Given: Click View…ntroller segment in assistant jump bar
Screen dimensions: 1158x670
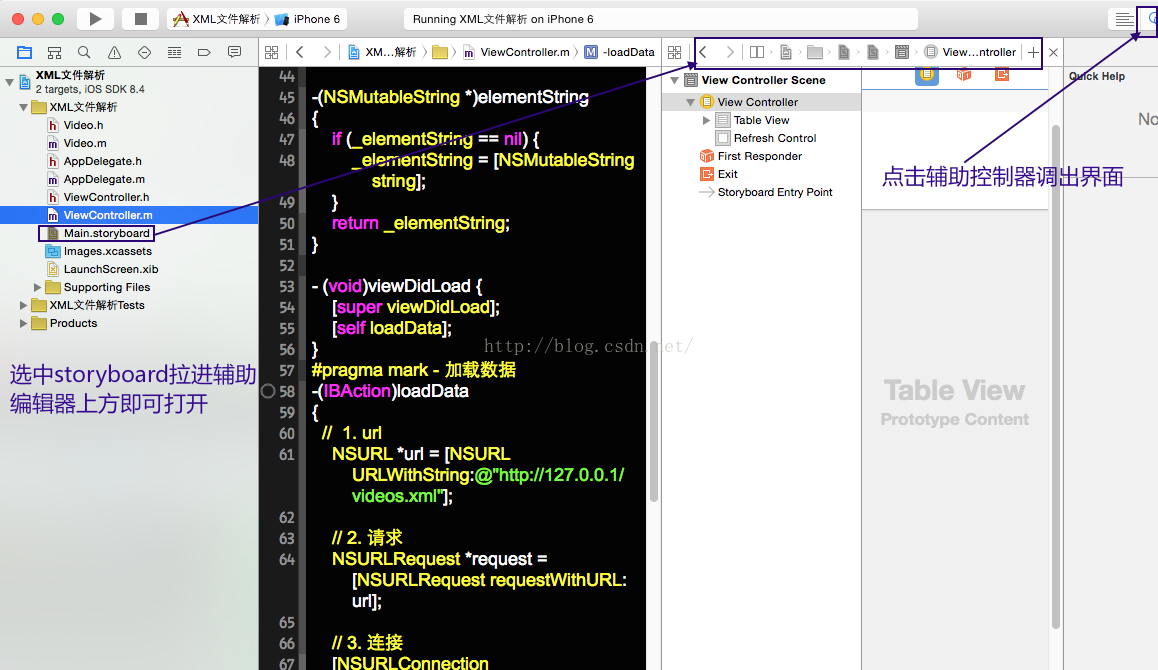Looking at the screenshot, I should coord(971,52).
